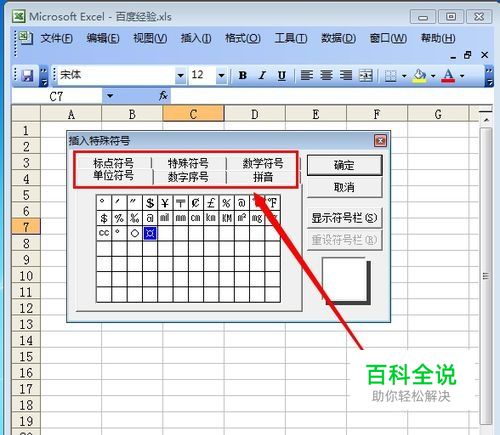Select the cc unit symbol
The height and width of the screenshot is (435, 500).
click(104, 233)
